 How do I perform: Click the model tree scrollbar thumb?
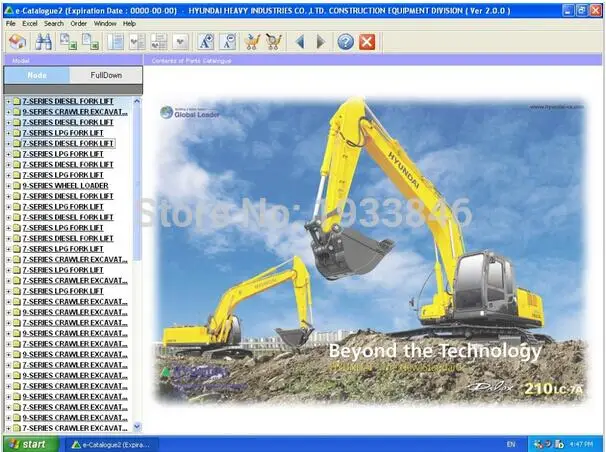click(137, 182)
